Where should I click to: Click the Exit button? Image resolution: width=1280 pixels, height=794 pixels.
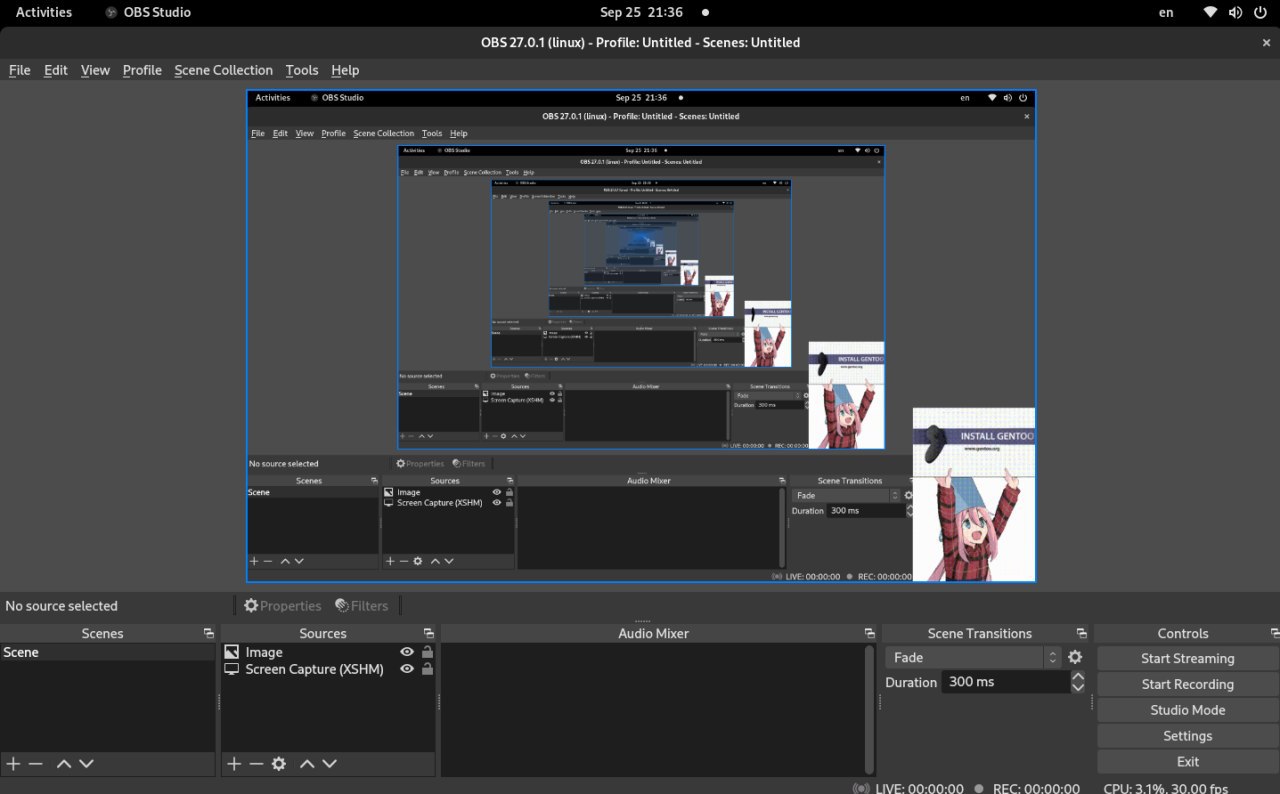click(x=1188, y=761)
